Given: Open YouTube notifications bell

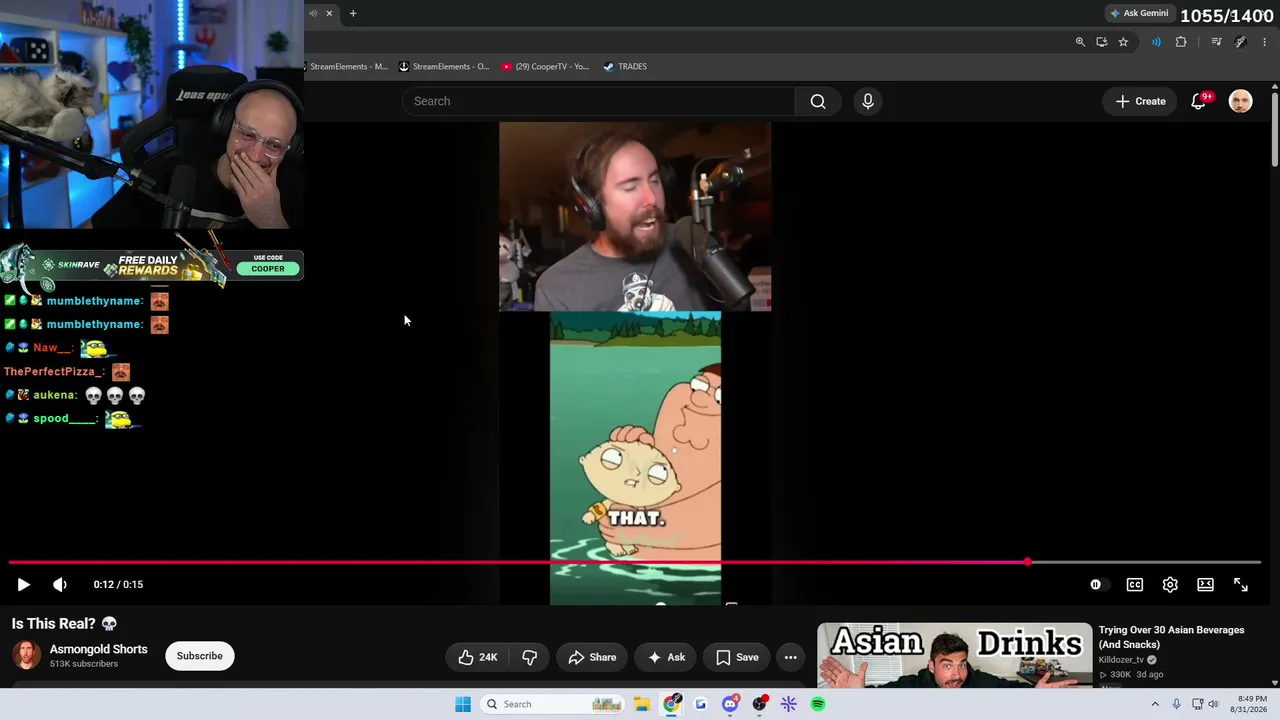Looking at the screenshot, I should (1198, 101).
